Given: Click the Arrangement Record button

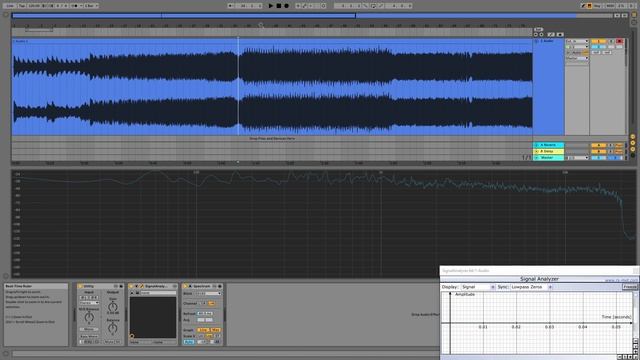Looking at the screenshot, I should coord(287,6).
